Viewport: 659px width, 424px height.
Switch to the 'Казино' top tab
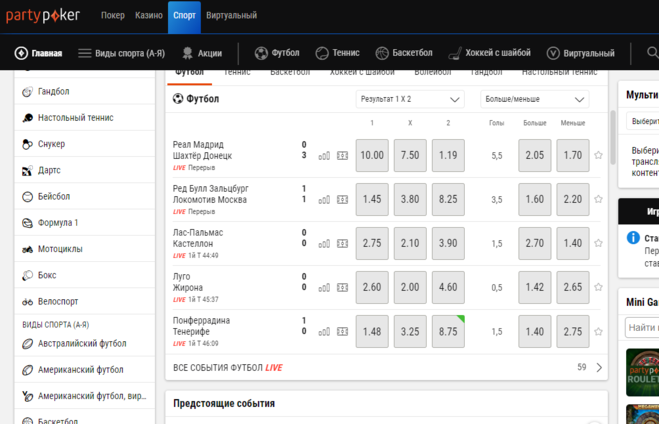point(148,15)
